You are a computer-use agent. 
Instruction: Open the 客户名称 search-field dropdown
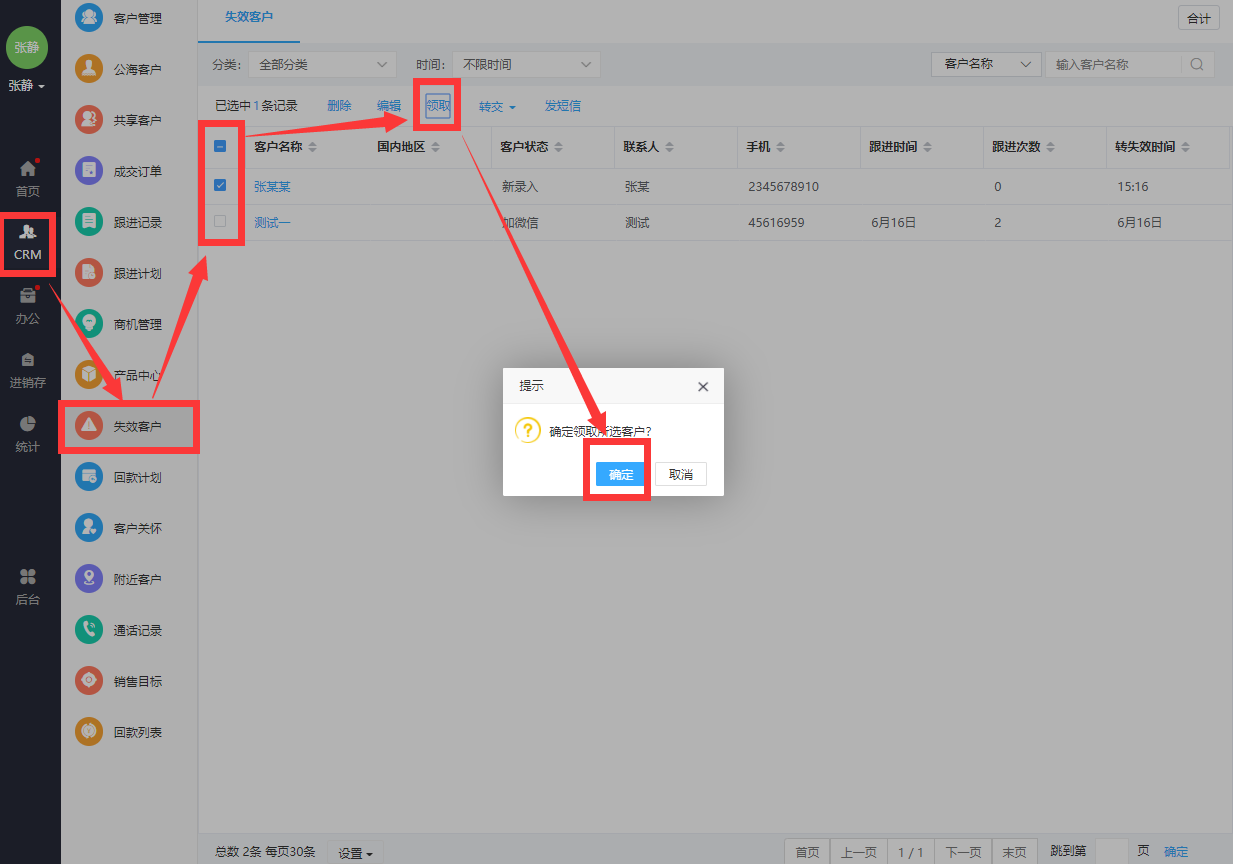[986, 64]
